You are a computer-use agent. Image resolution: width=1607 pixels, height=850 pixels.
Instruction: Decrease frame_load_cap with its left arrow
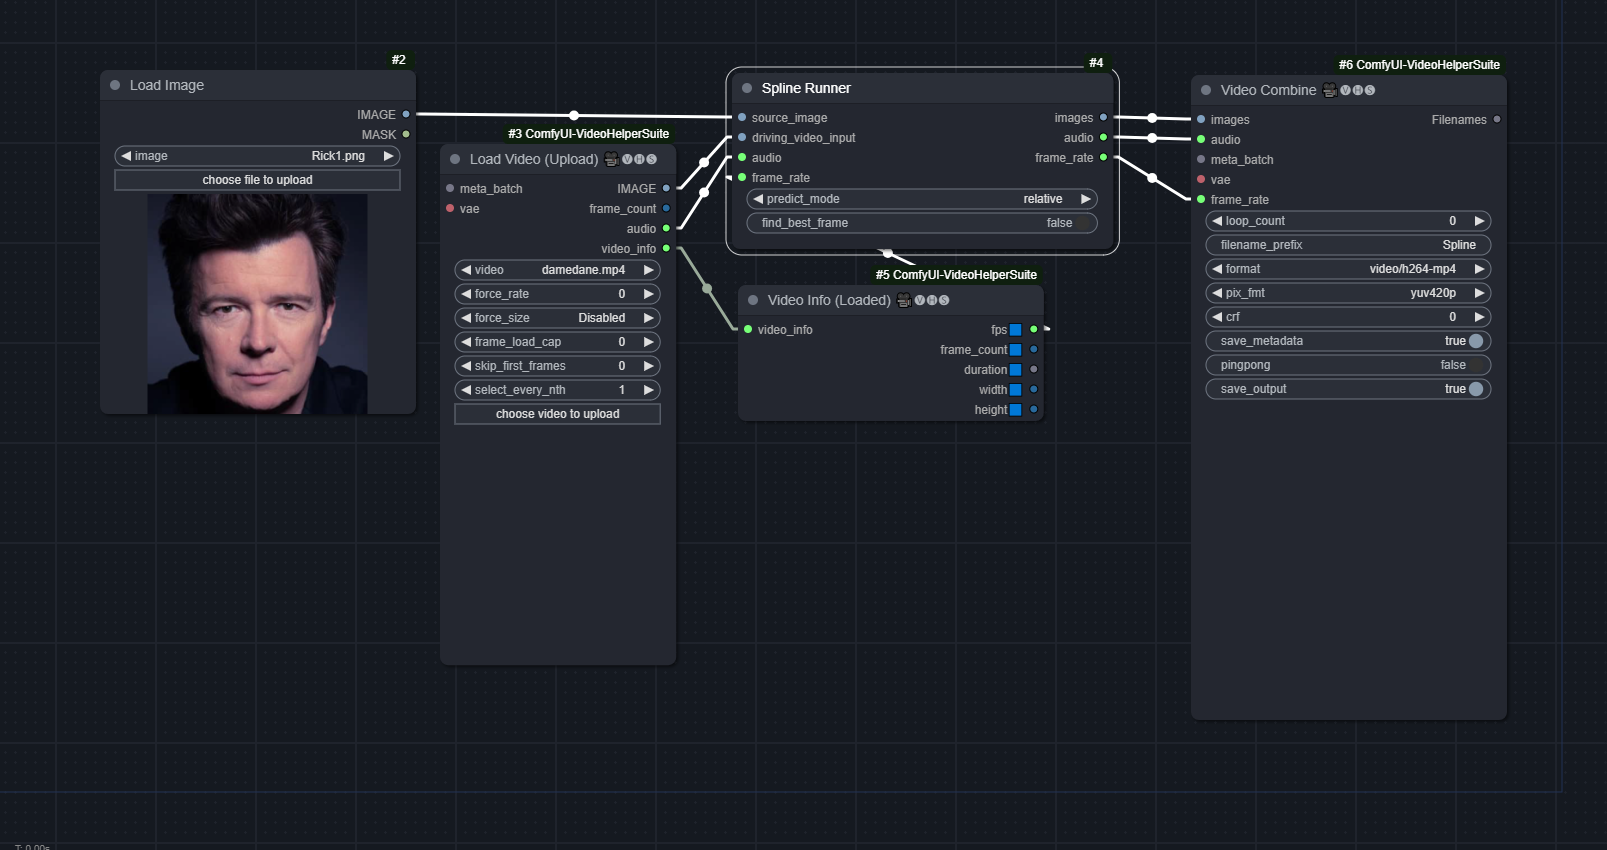466,342
